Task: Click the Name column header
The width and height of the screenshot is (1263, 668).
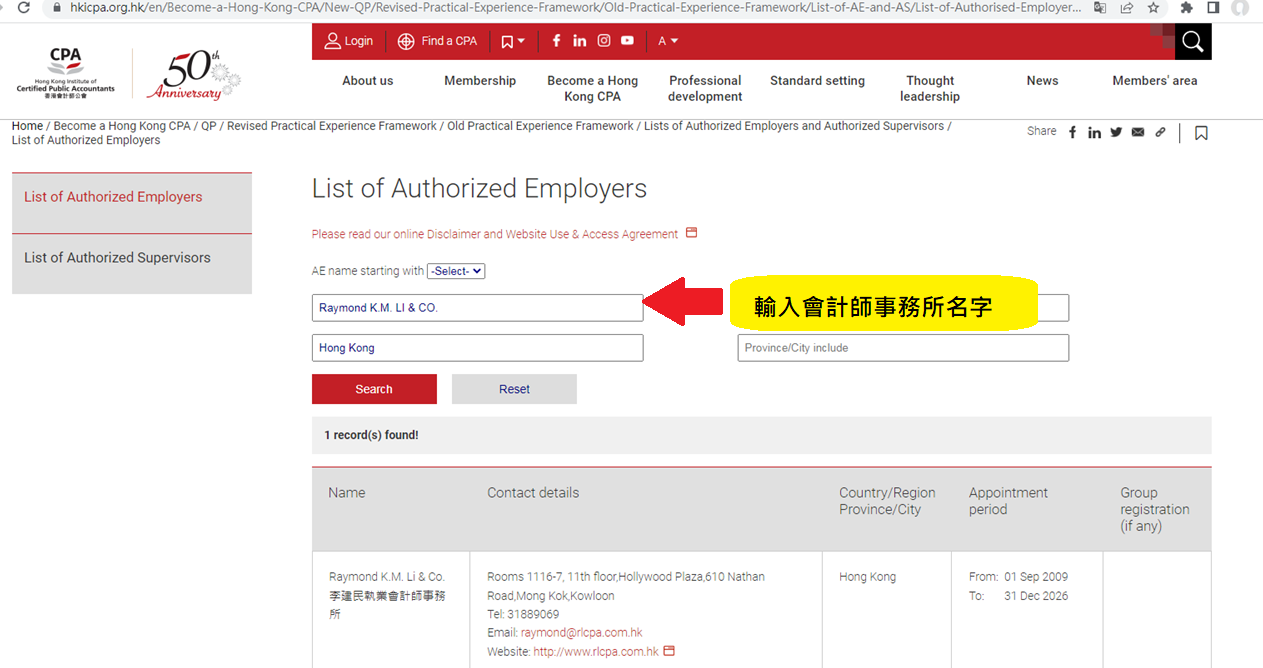Action: tap(347, 493)
